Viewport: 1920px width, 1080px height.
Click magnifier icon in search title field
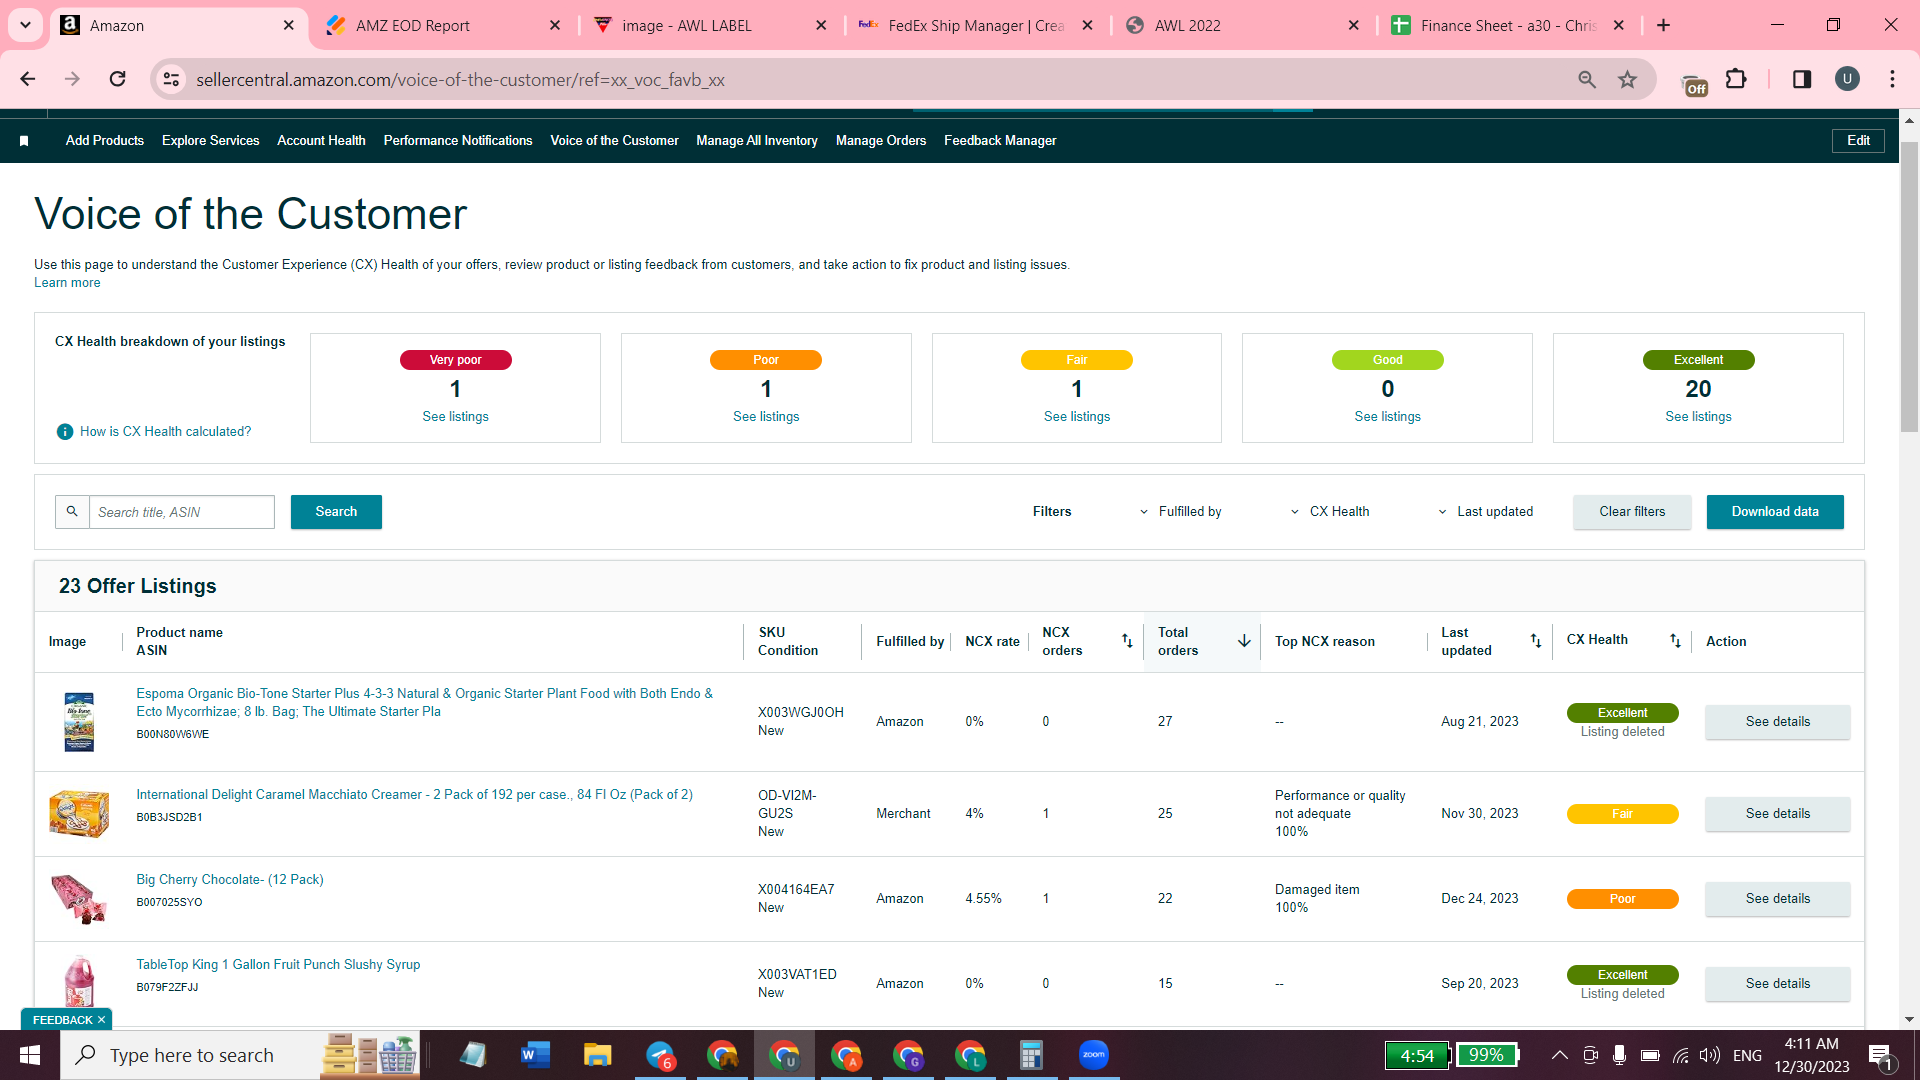(x=72, y=512)
